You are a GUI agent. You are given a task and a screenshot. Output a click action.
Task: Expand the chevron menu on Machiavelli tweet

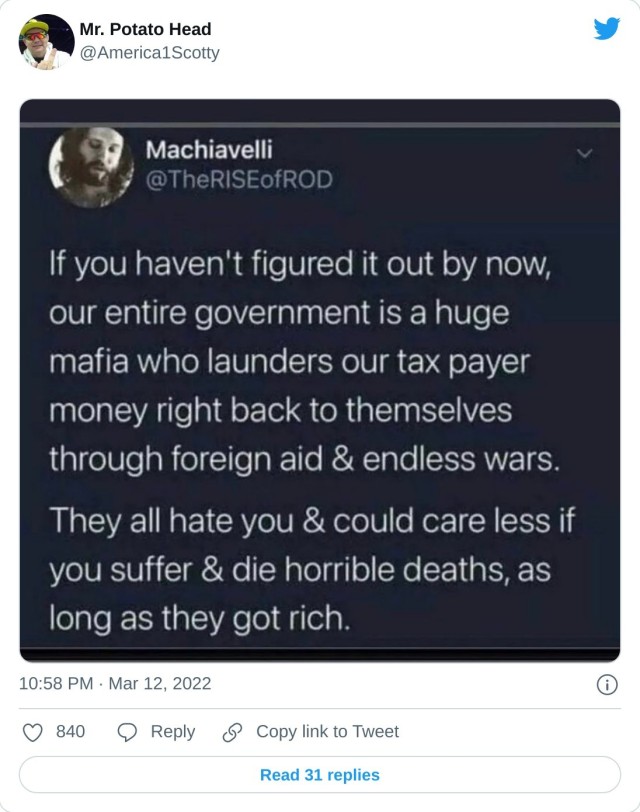click(x=585, y=154)
